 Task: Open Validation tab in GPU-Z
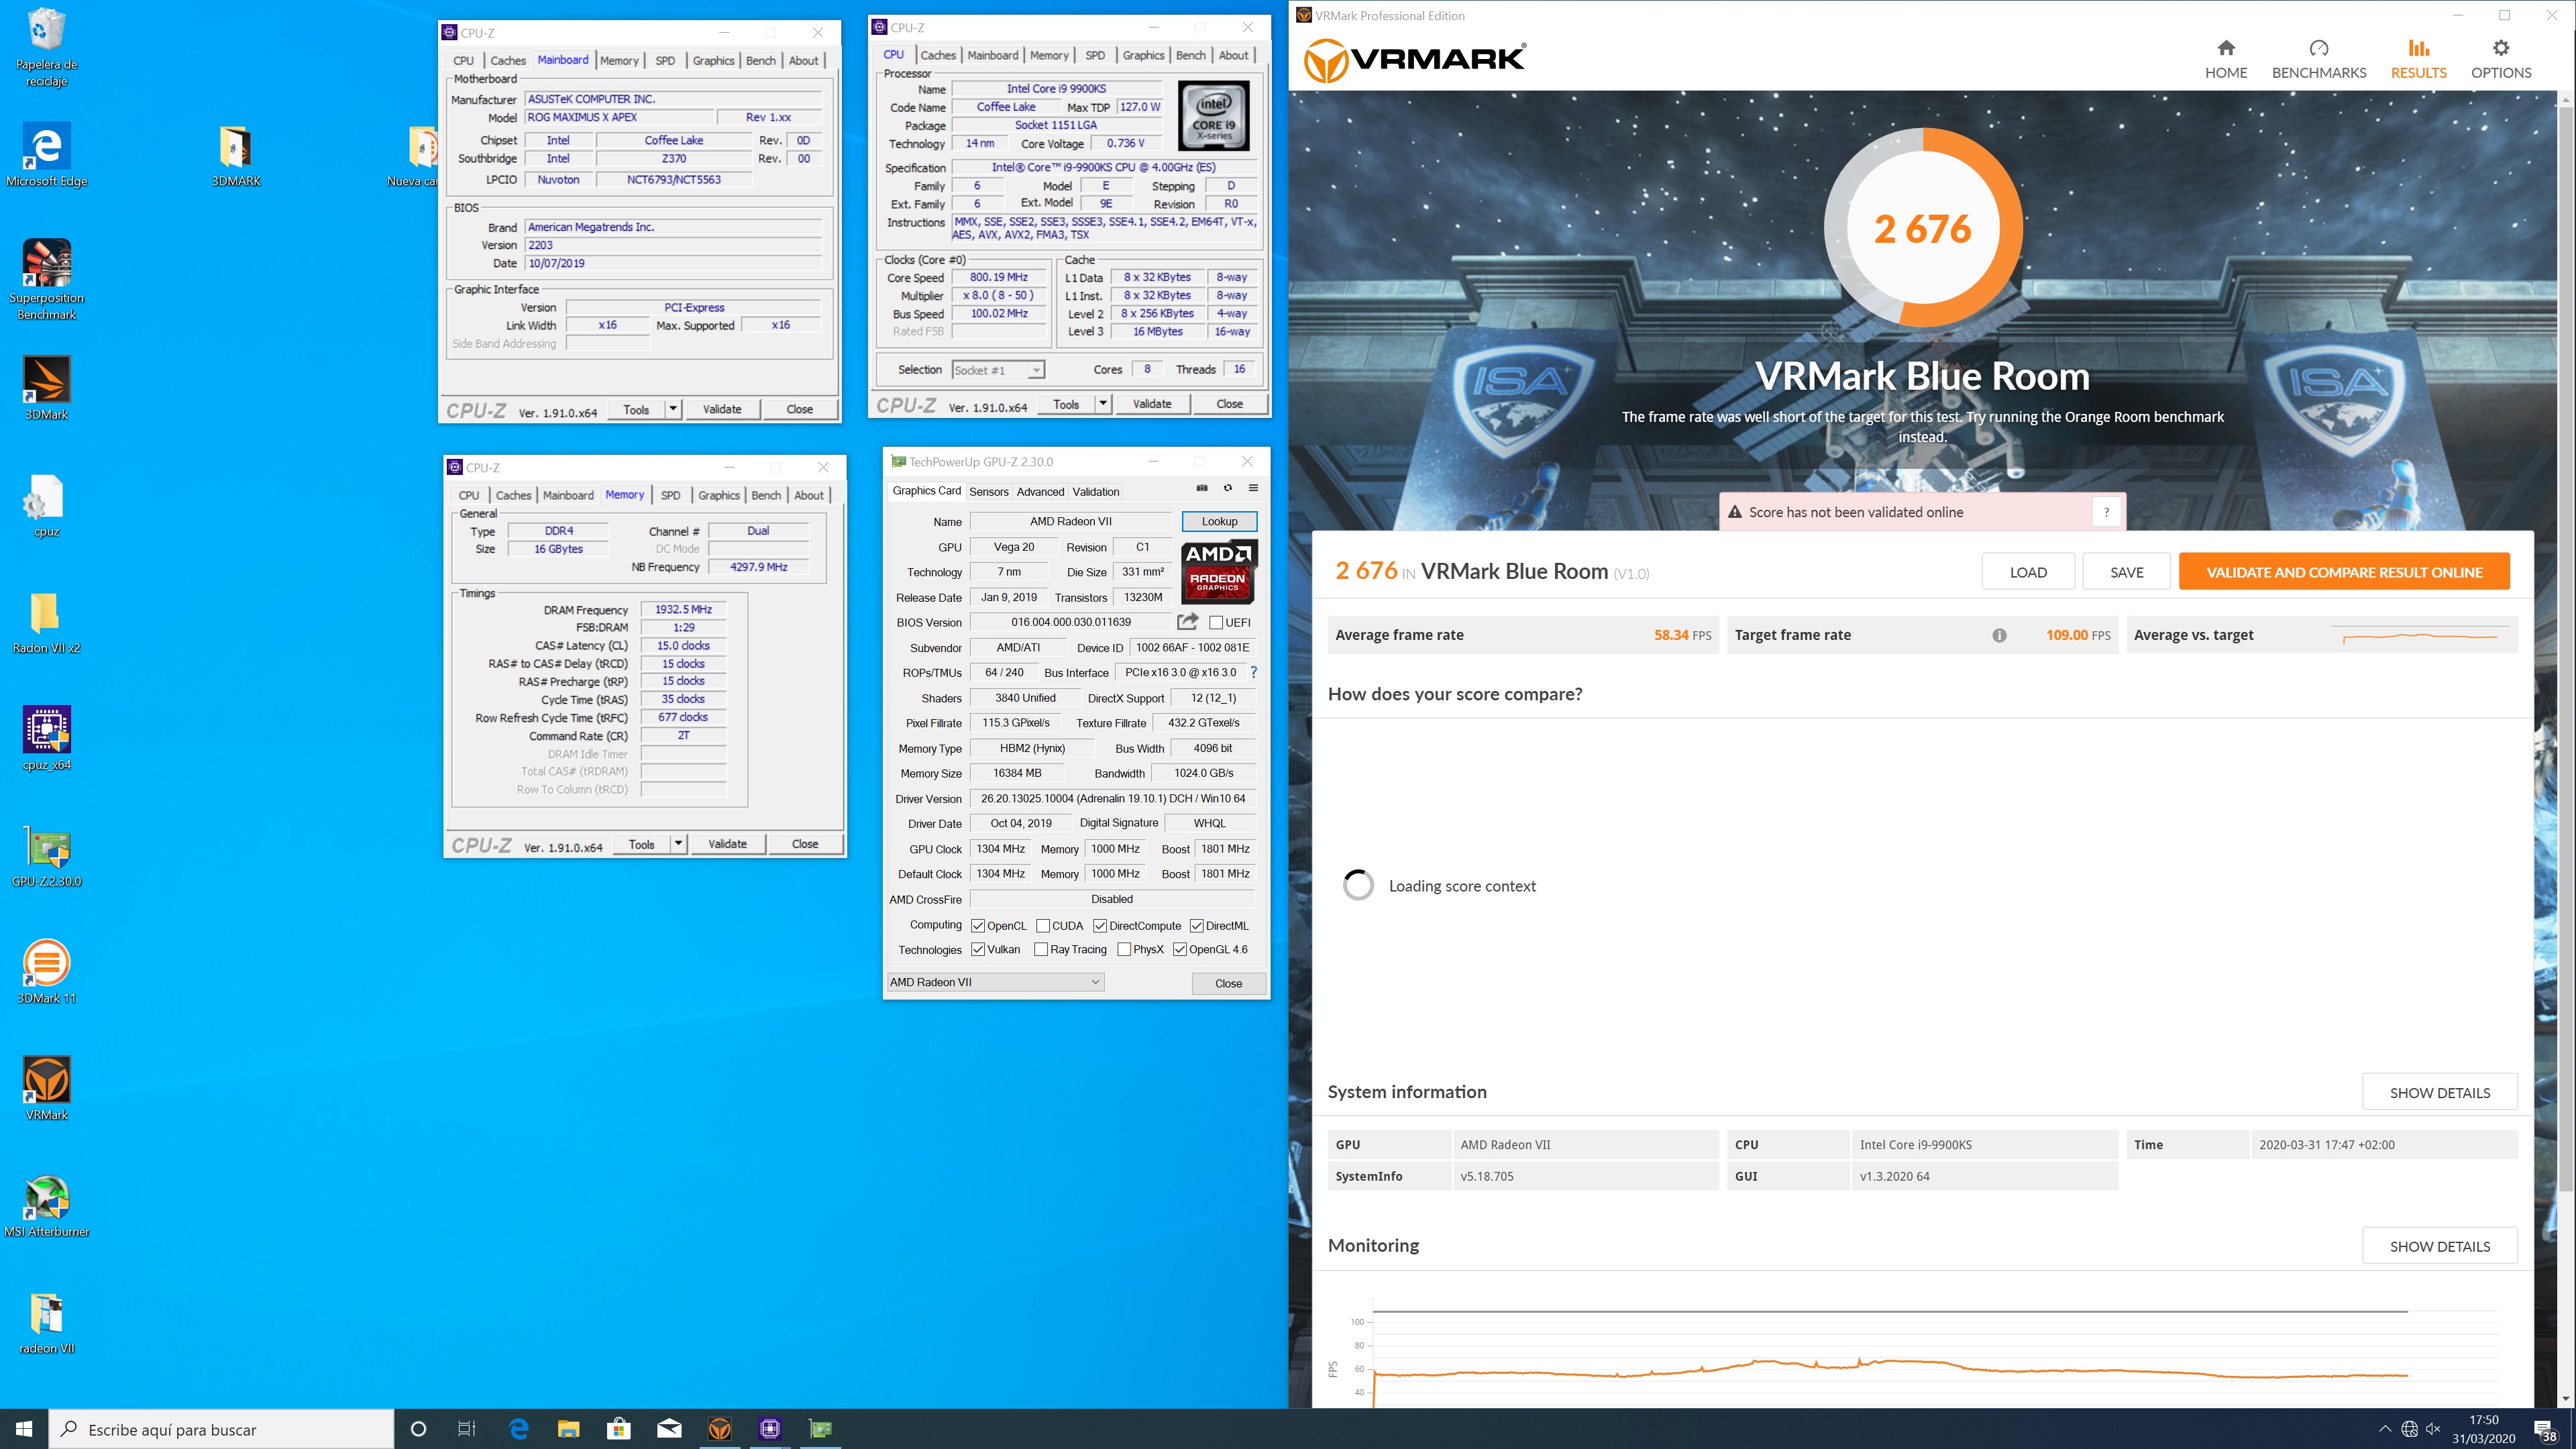point(1096,491)
